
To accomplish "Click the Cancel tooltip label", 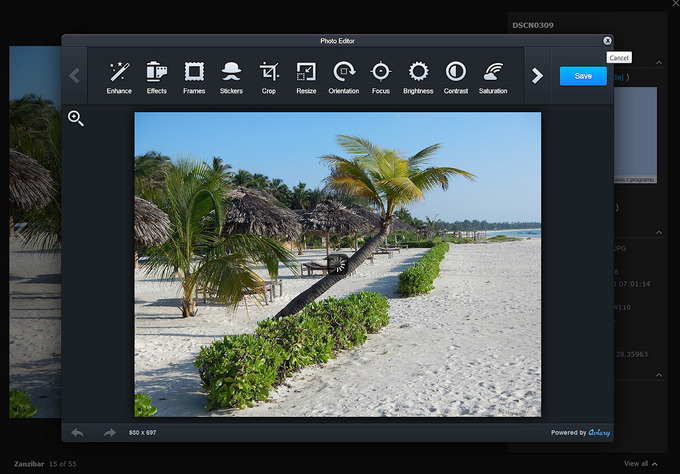I will [619, 58].
